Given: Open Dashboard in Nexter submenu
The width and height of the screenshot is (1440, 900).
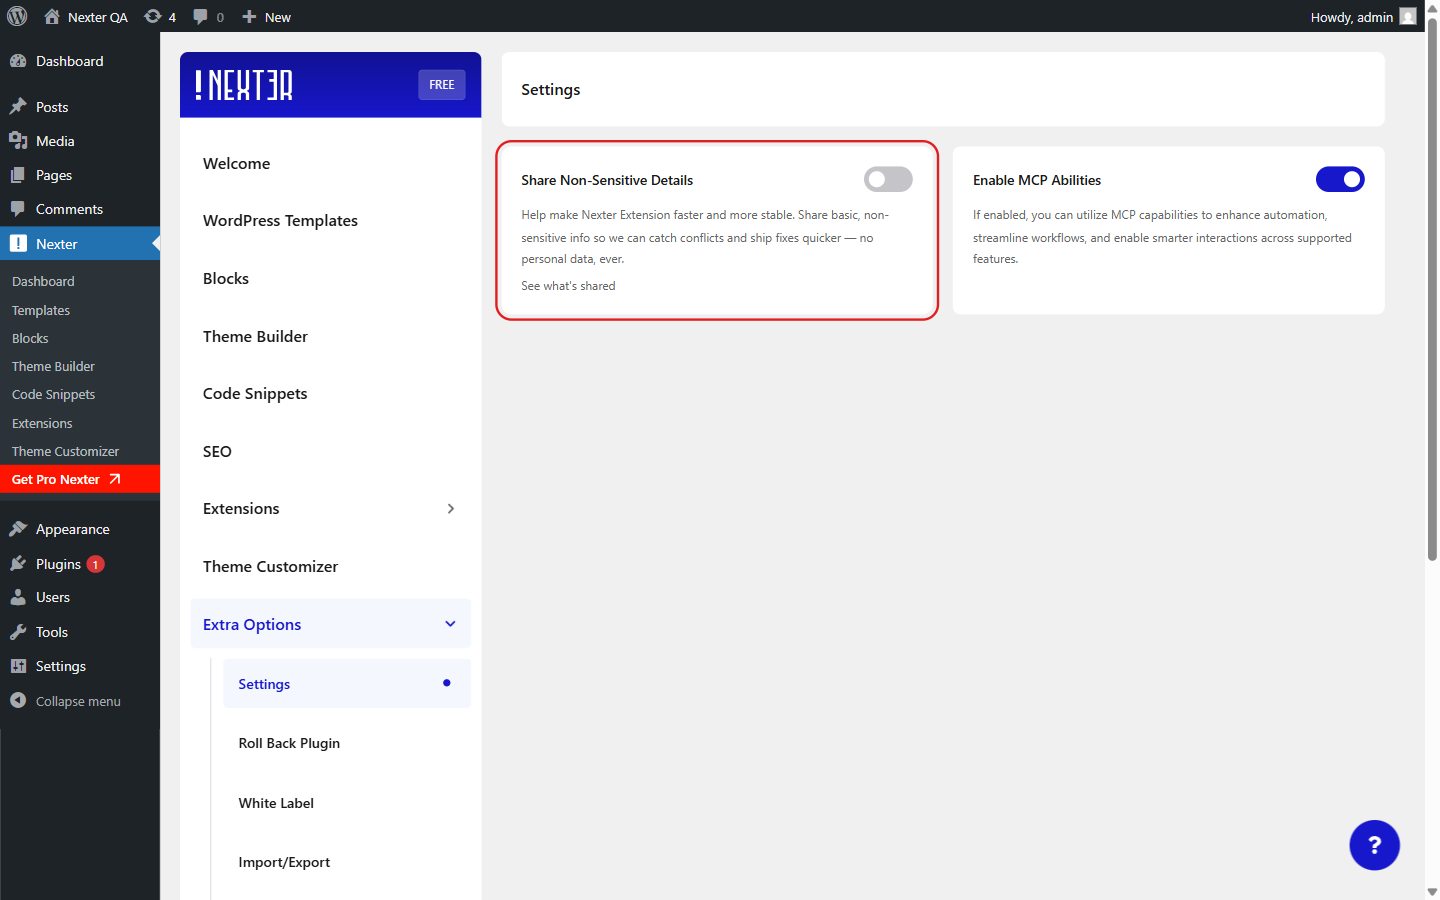Looking at the screenshot, I should (43, 282).
